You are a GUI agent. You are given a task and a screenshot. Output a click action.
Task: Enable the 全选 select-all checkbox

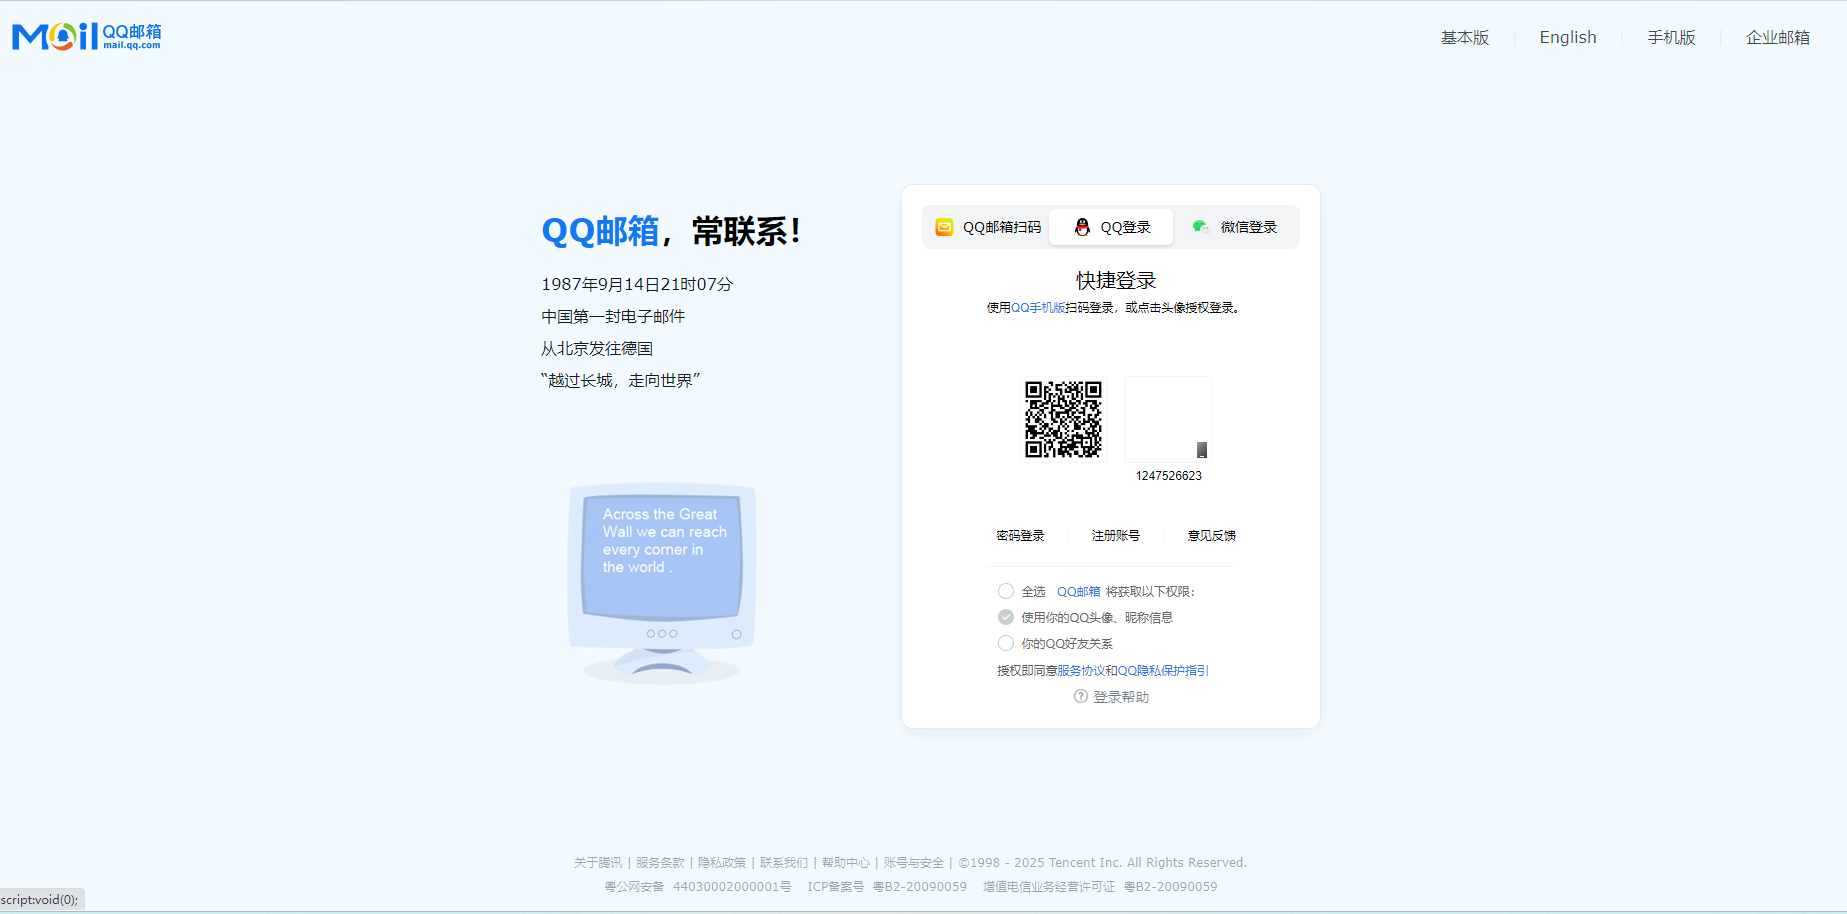coord(1005,591)
